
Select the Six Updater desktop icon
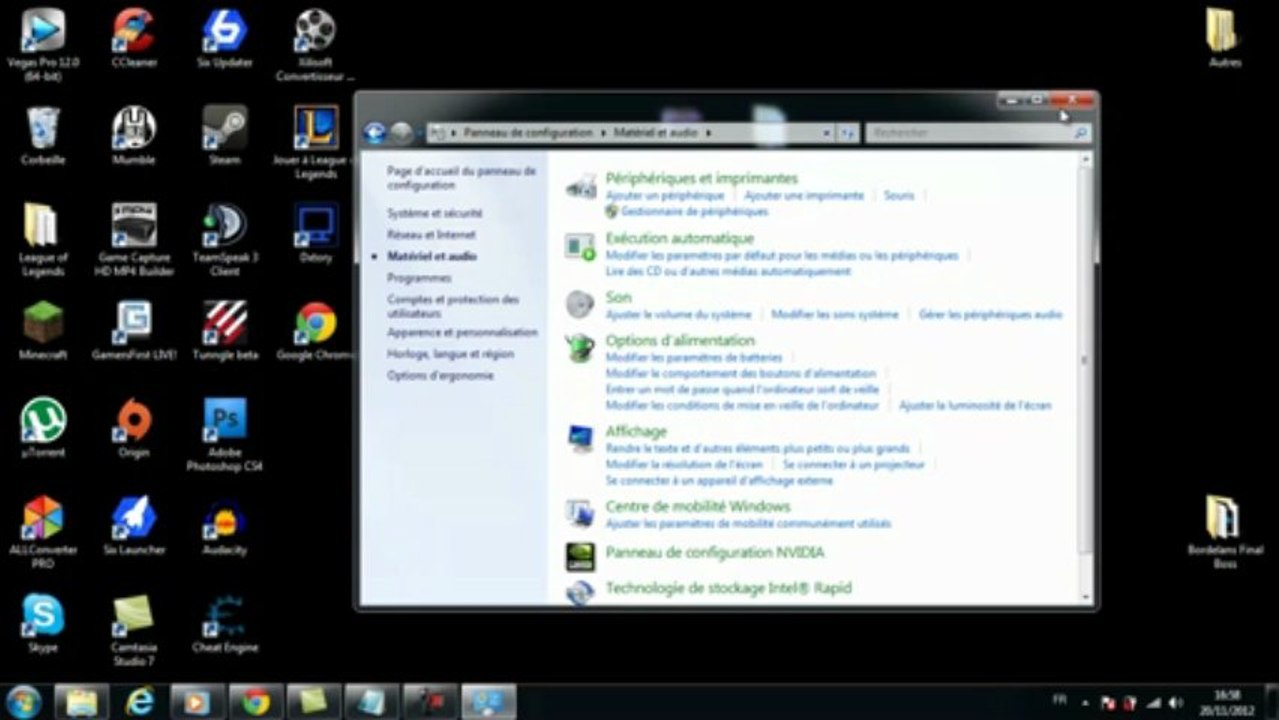tap(224, 38)
